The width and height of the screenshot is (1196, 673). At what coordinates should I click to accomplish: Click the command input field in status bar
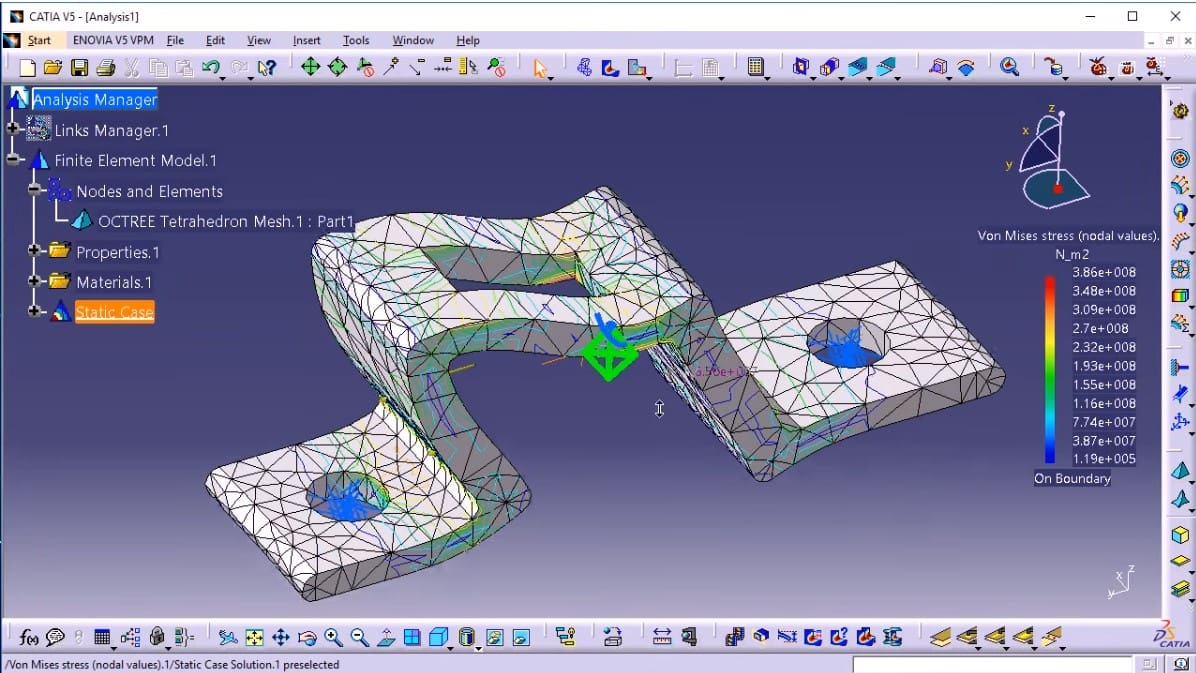click(993, 665)
